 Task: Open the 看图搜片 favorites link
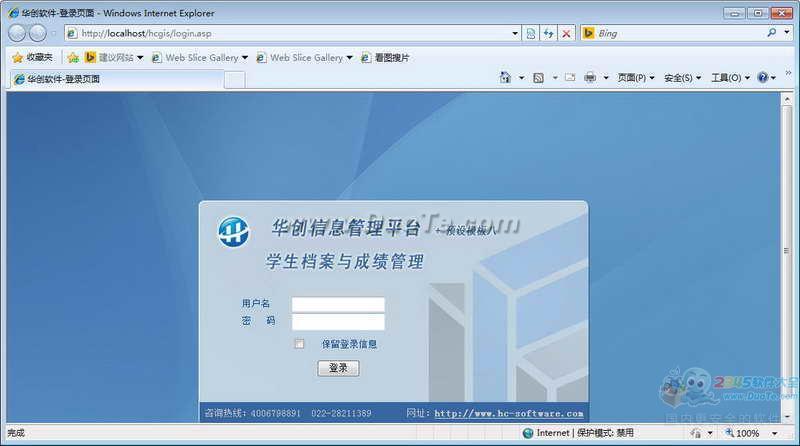(x=385, y=58)
